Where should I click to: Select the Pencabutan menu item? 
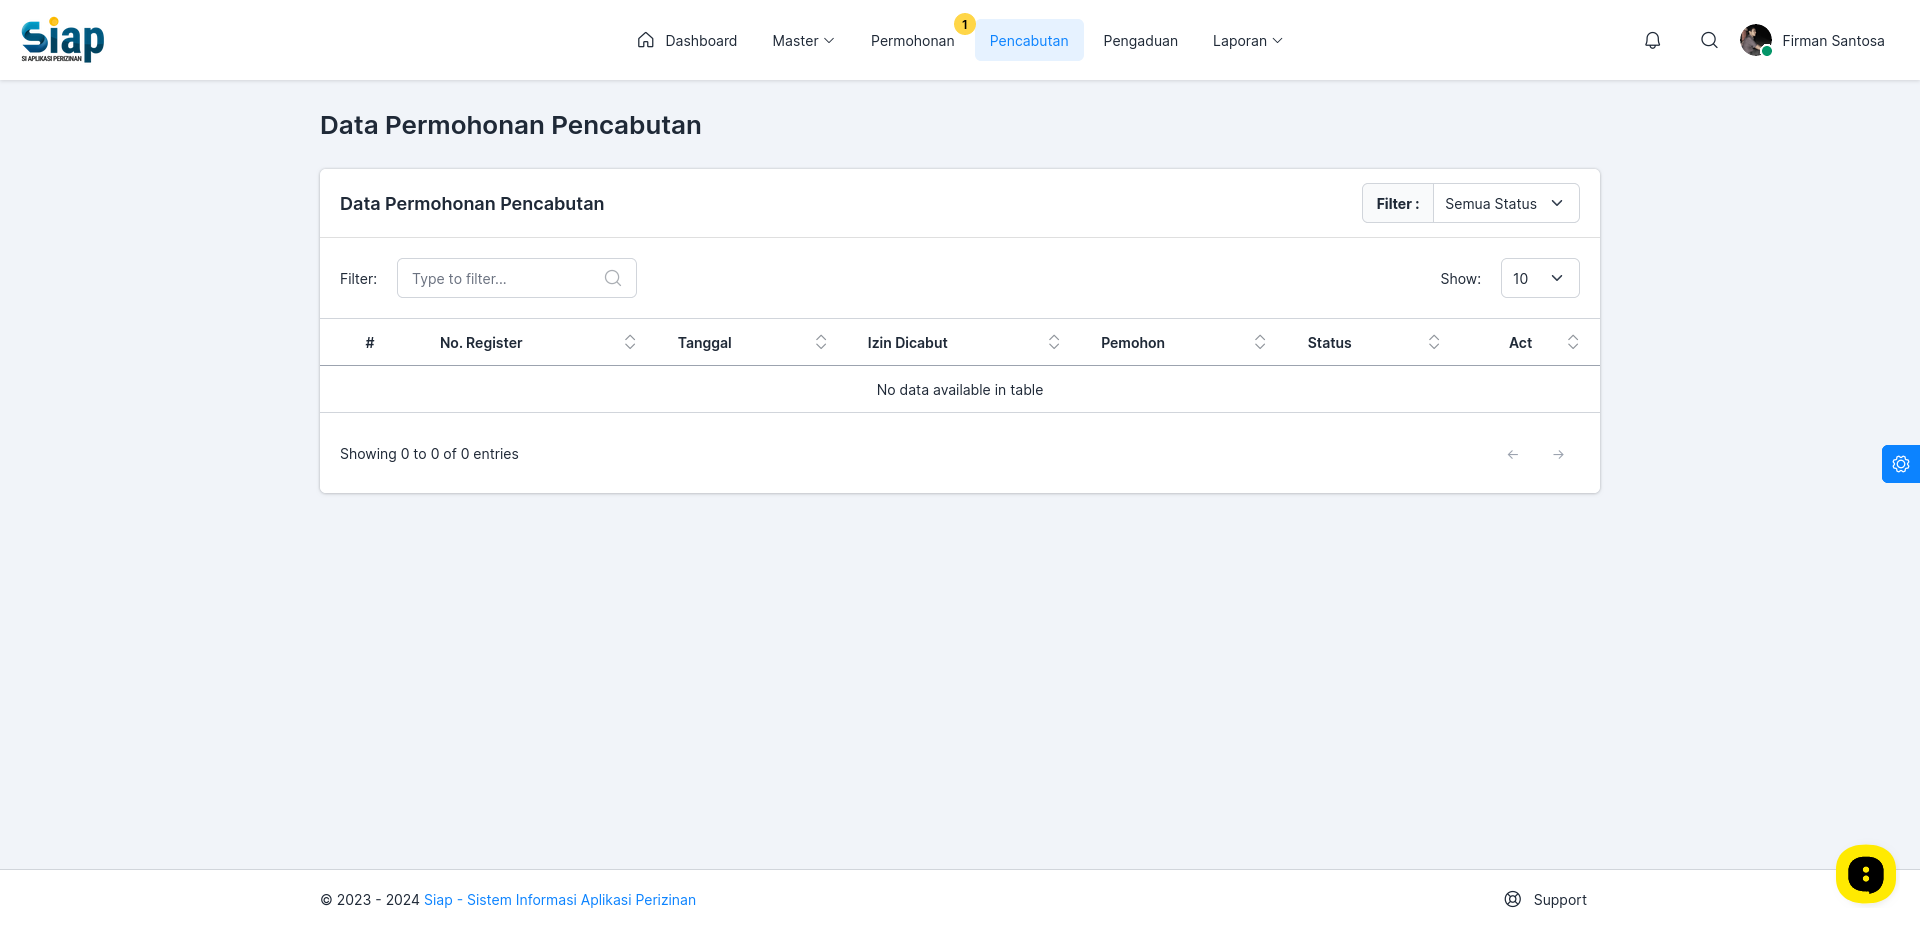[x=1029, y=40]
